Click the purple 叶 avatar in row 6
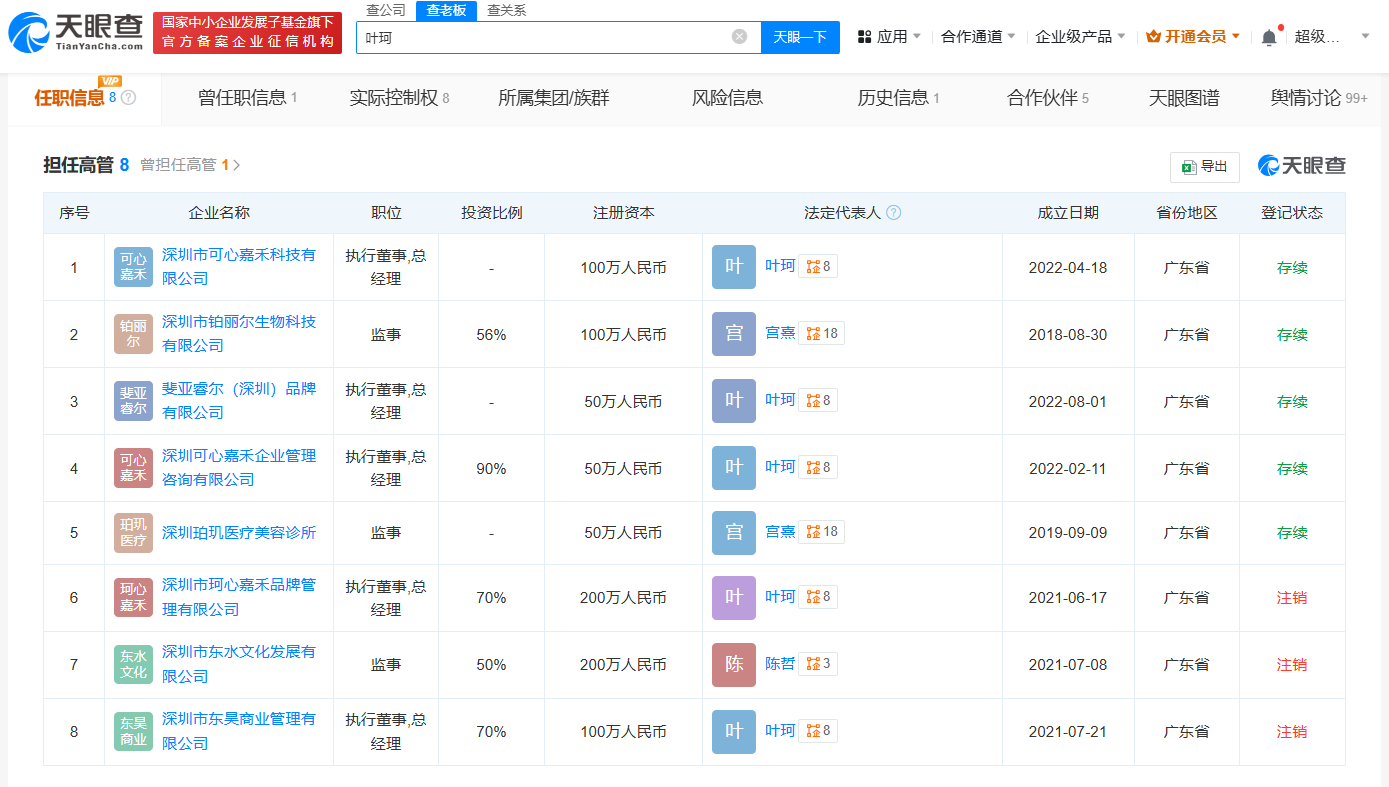The width and height of the screenshot is (1389, 787). 734,598
